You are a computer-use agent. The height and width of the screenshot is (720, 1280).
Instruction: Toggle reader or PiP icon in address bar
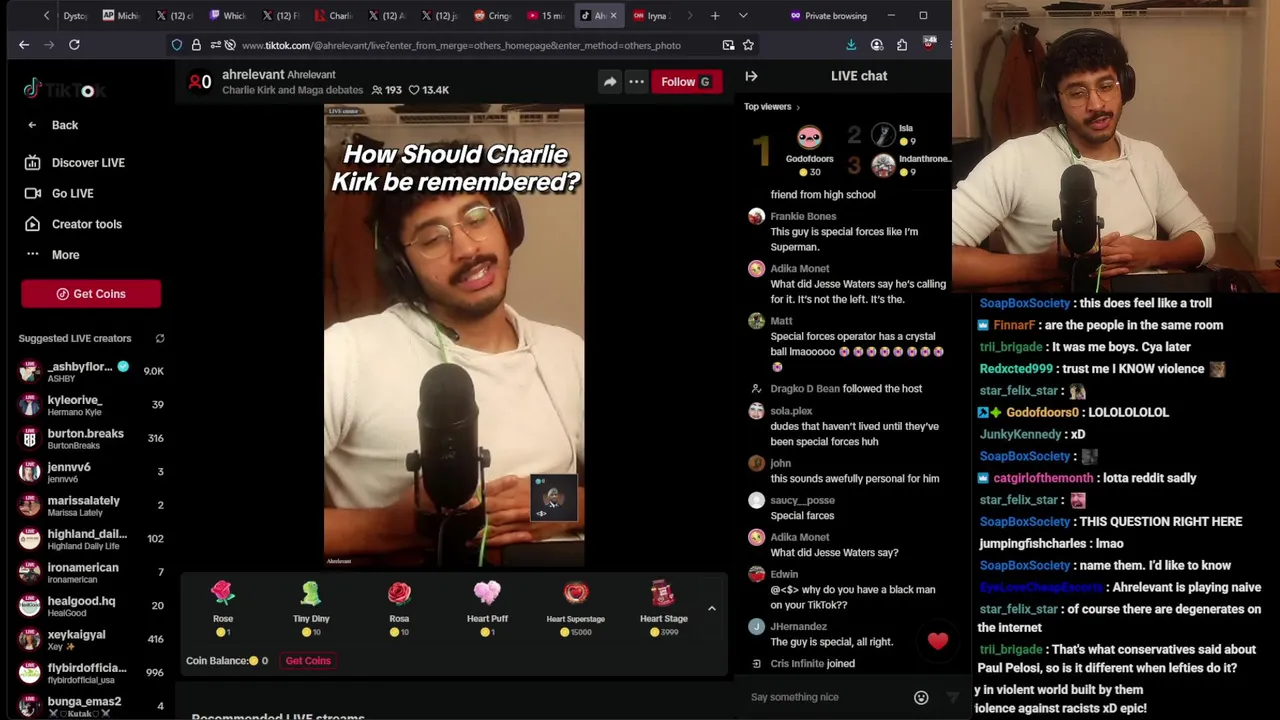[728, 45]
